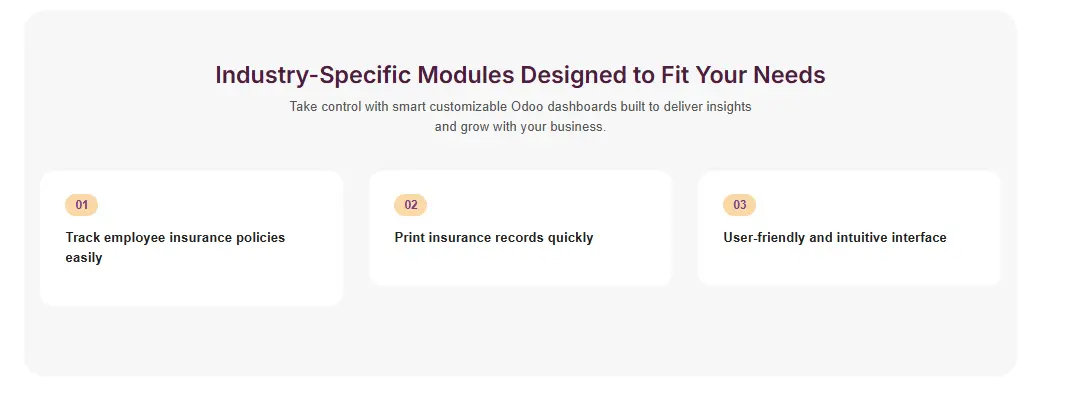The width and height of the screenshot is (1077, 400).
Task: Click the orange 03 number badge
Action: [x=740, y=205]
